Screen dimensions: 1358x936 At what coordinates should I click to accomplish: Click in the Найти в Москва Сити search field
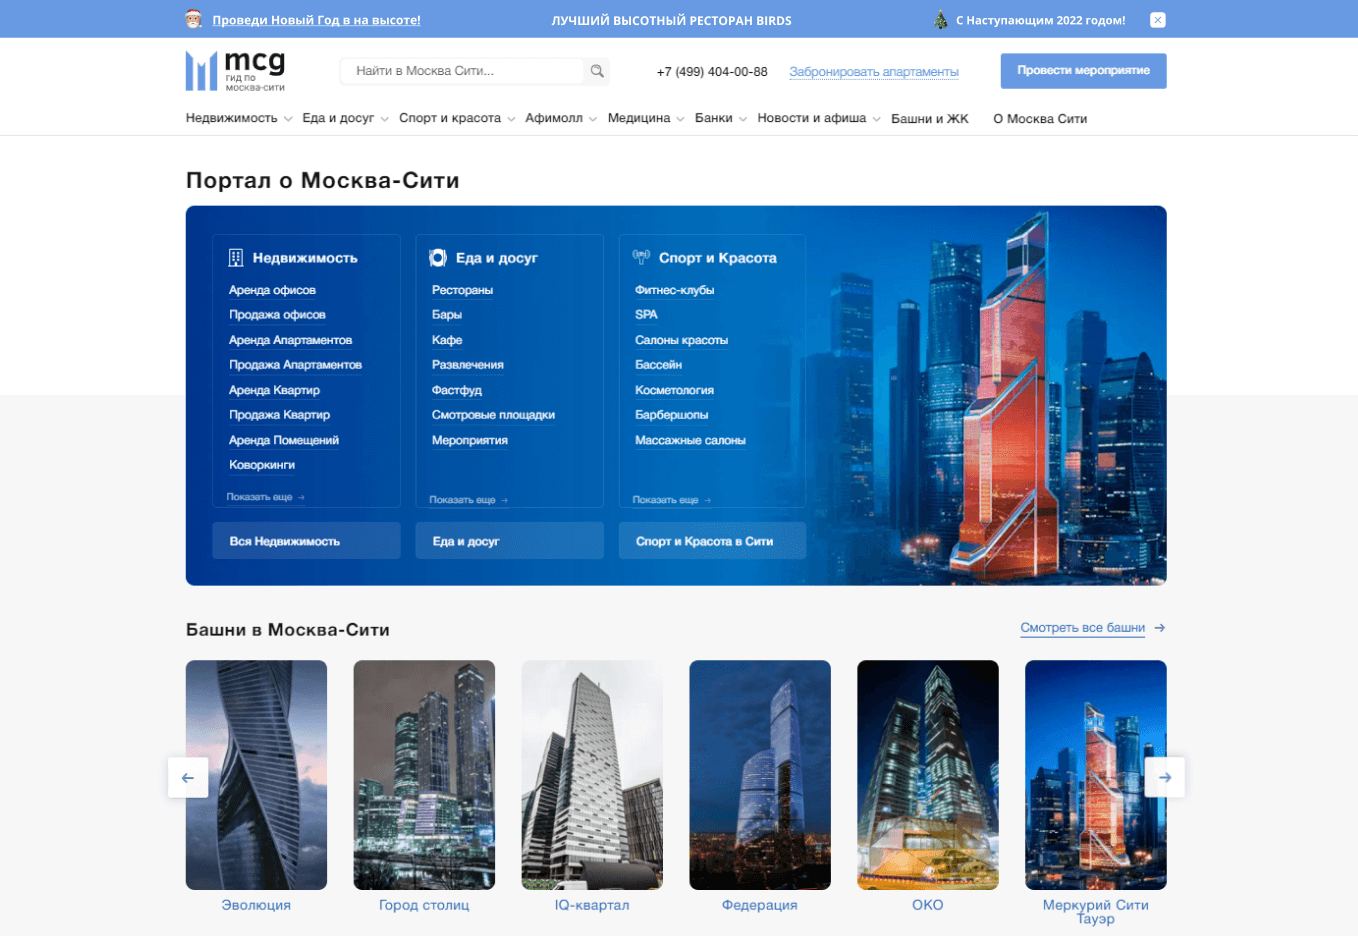pyautogui.click(x=462, y=71)
